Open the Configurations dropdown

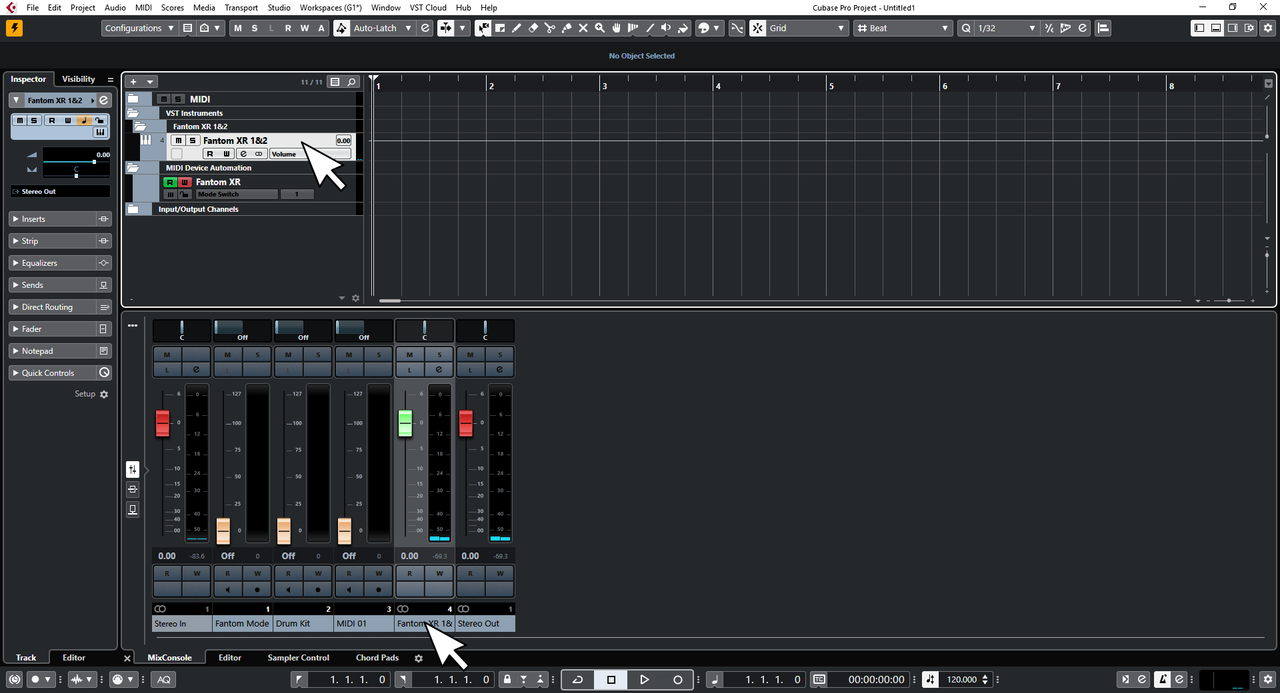tap(140, 28)
